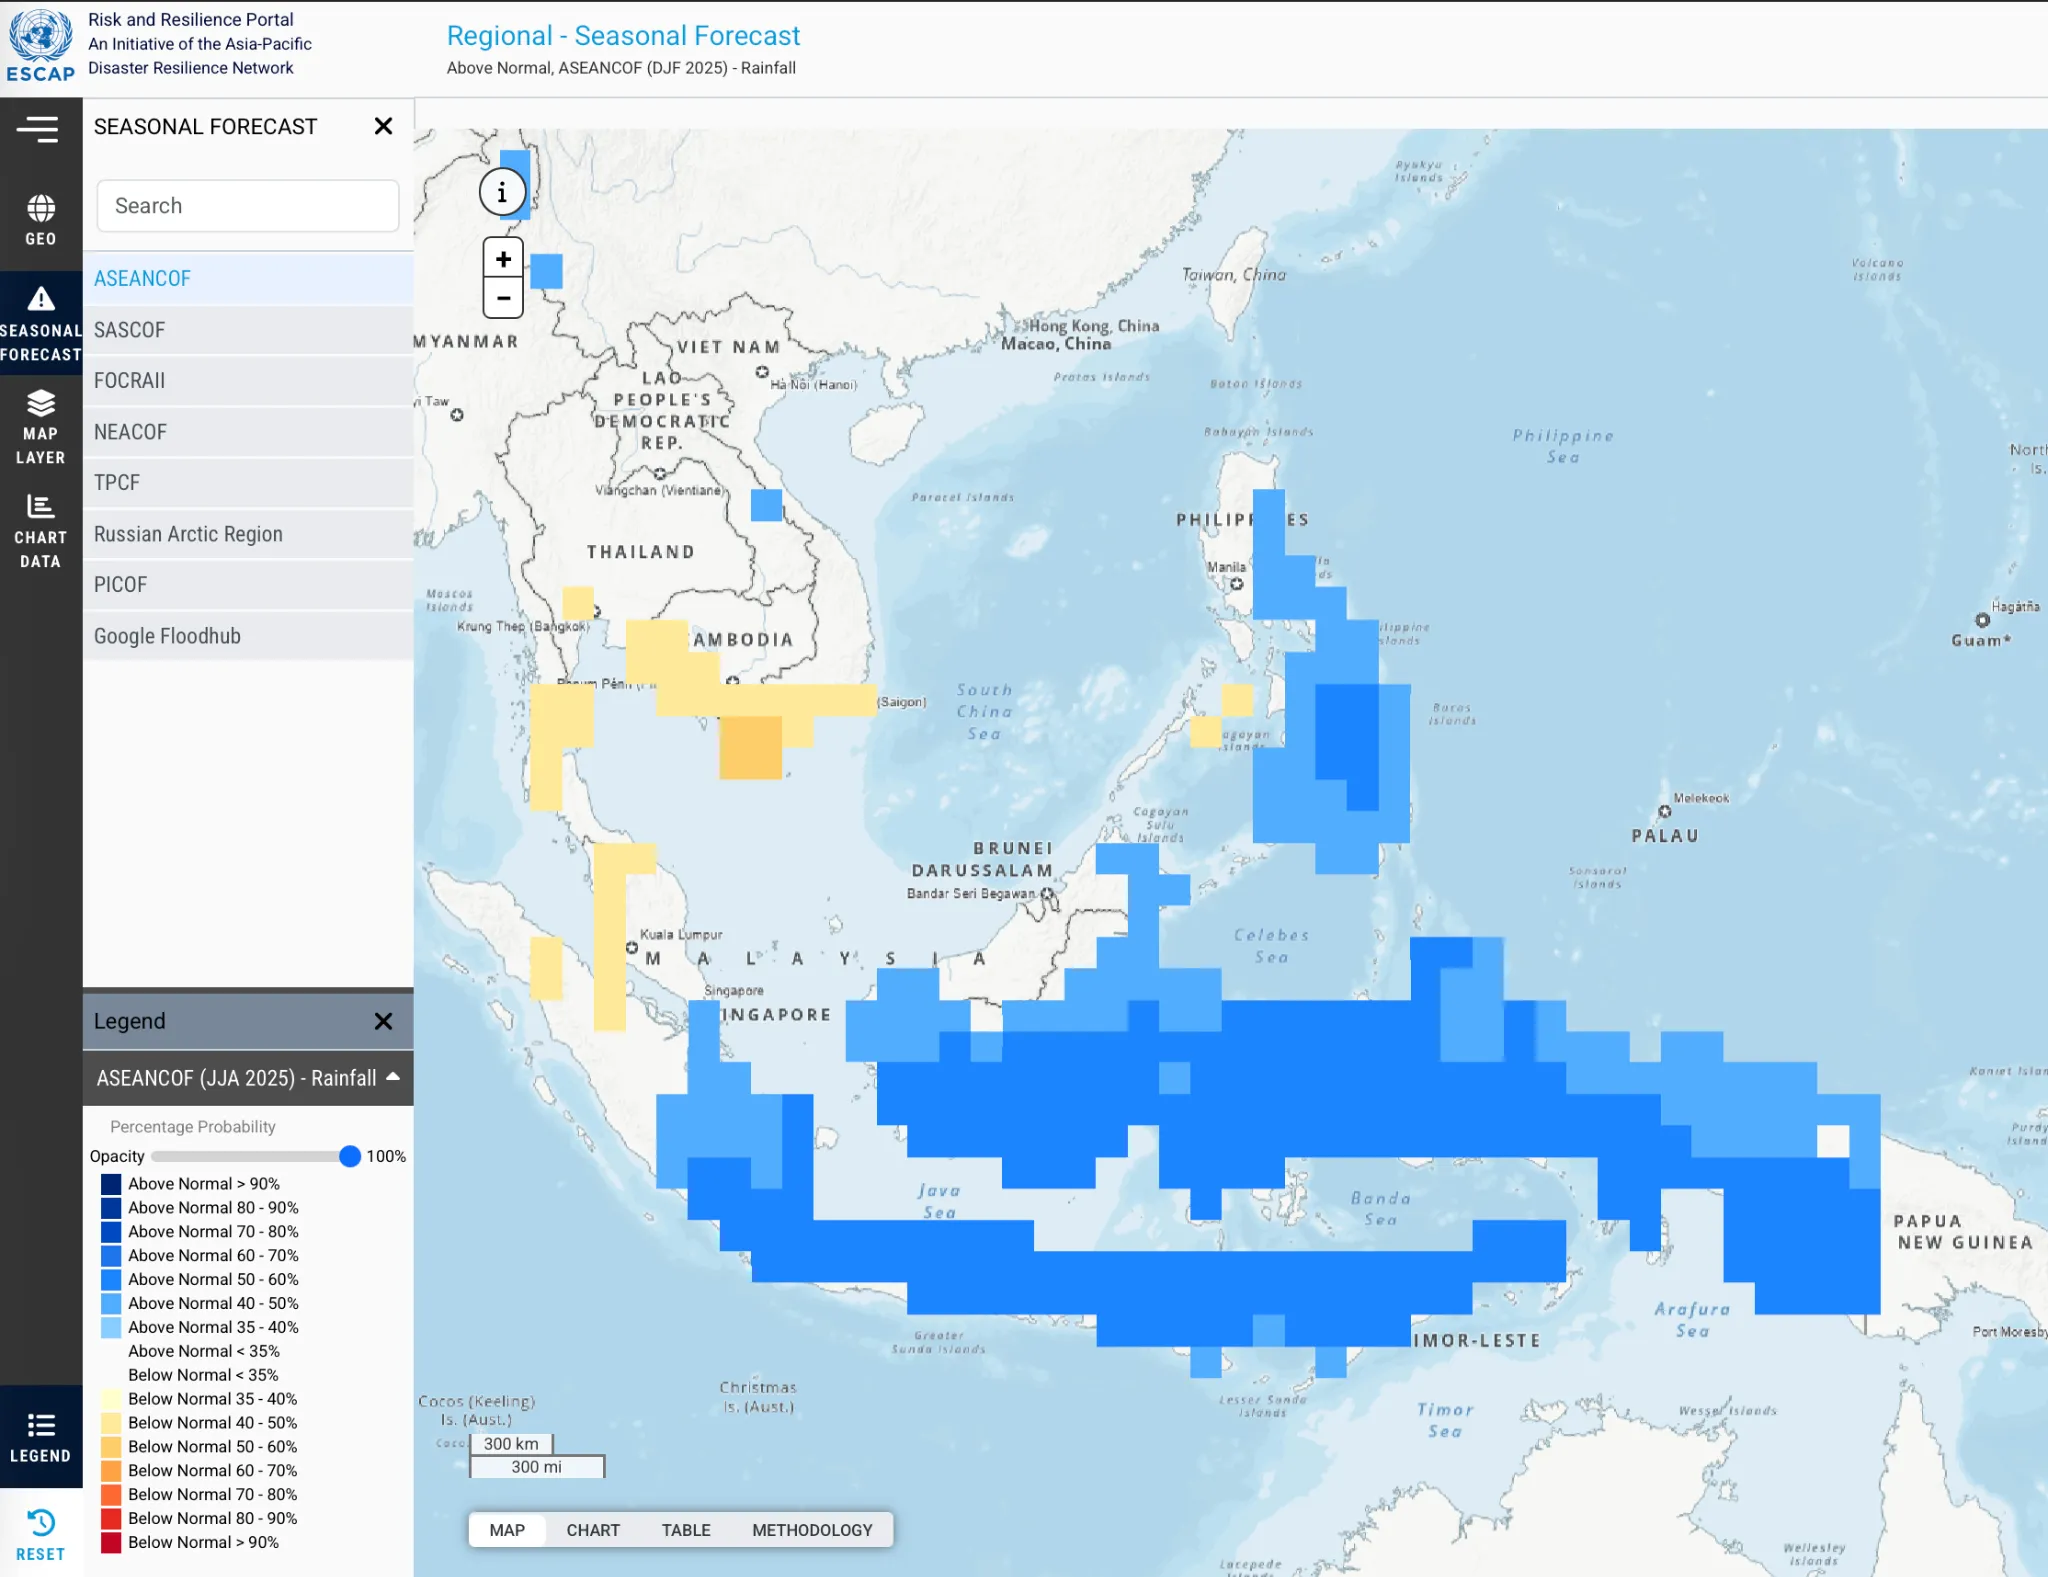The width and height of the screenshot is (2048, 1577).
Task: Click the Opacity slider handle
Action: pyautogui.click(x=349, y=1157)
